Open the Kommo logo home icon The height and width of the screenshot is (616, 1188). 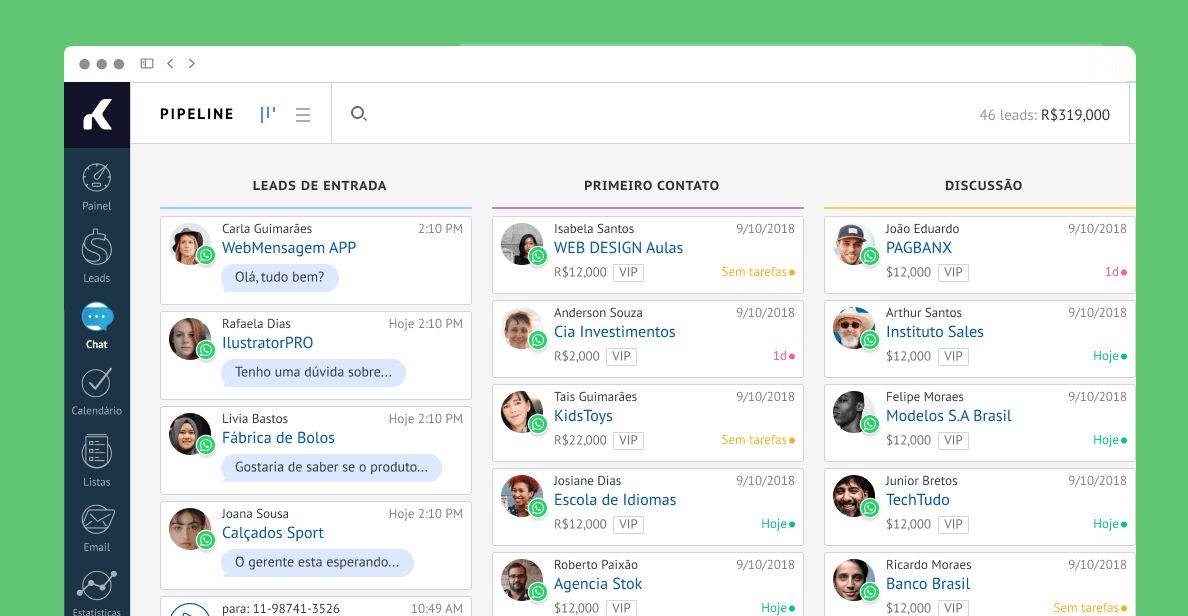pyautogui.click(x=97, y=114)
